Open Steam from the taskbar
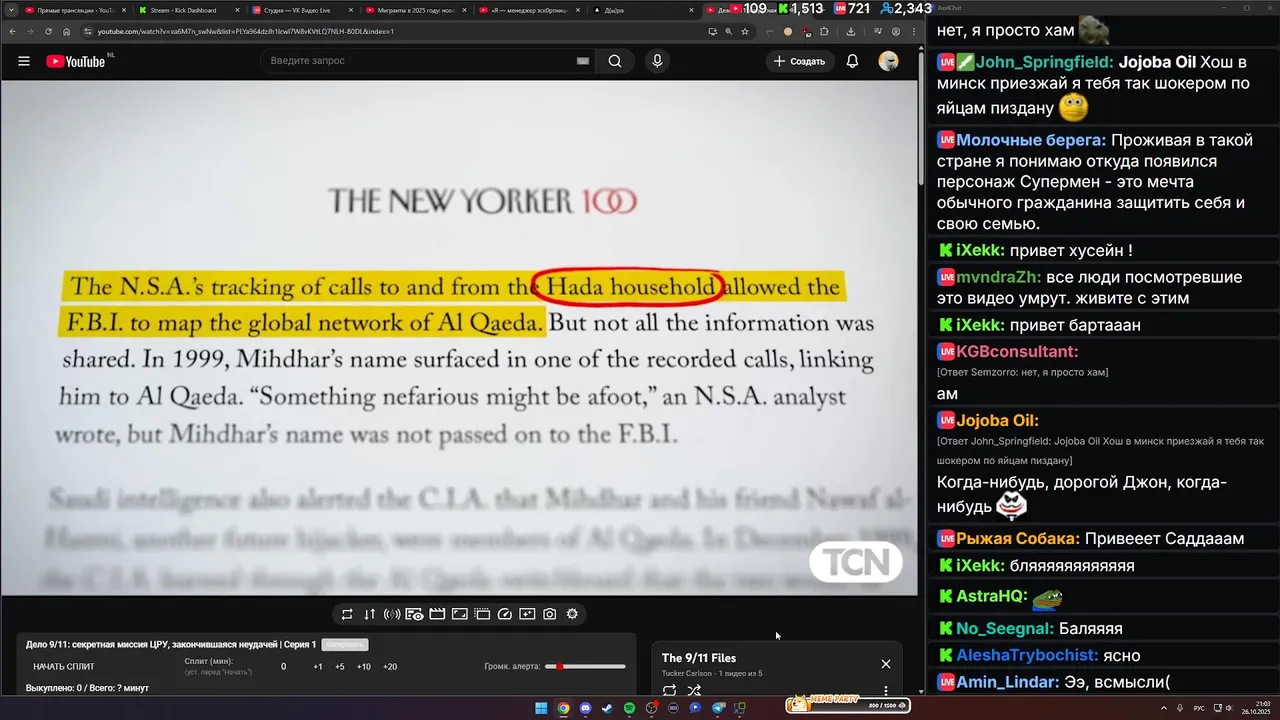 point(607,708)
